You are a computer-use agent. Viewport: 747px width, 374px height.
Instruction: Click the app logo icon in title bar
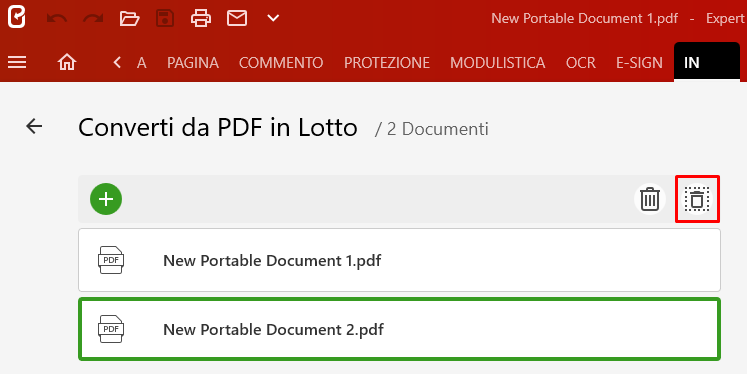point(17,18)
